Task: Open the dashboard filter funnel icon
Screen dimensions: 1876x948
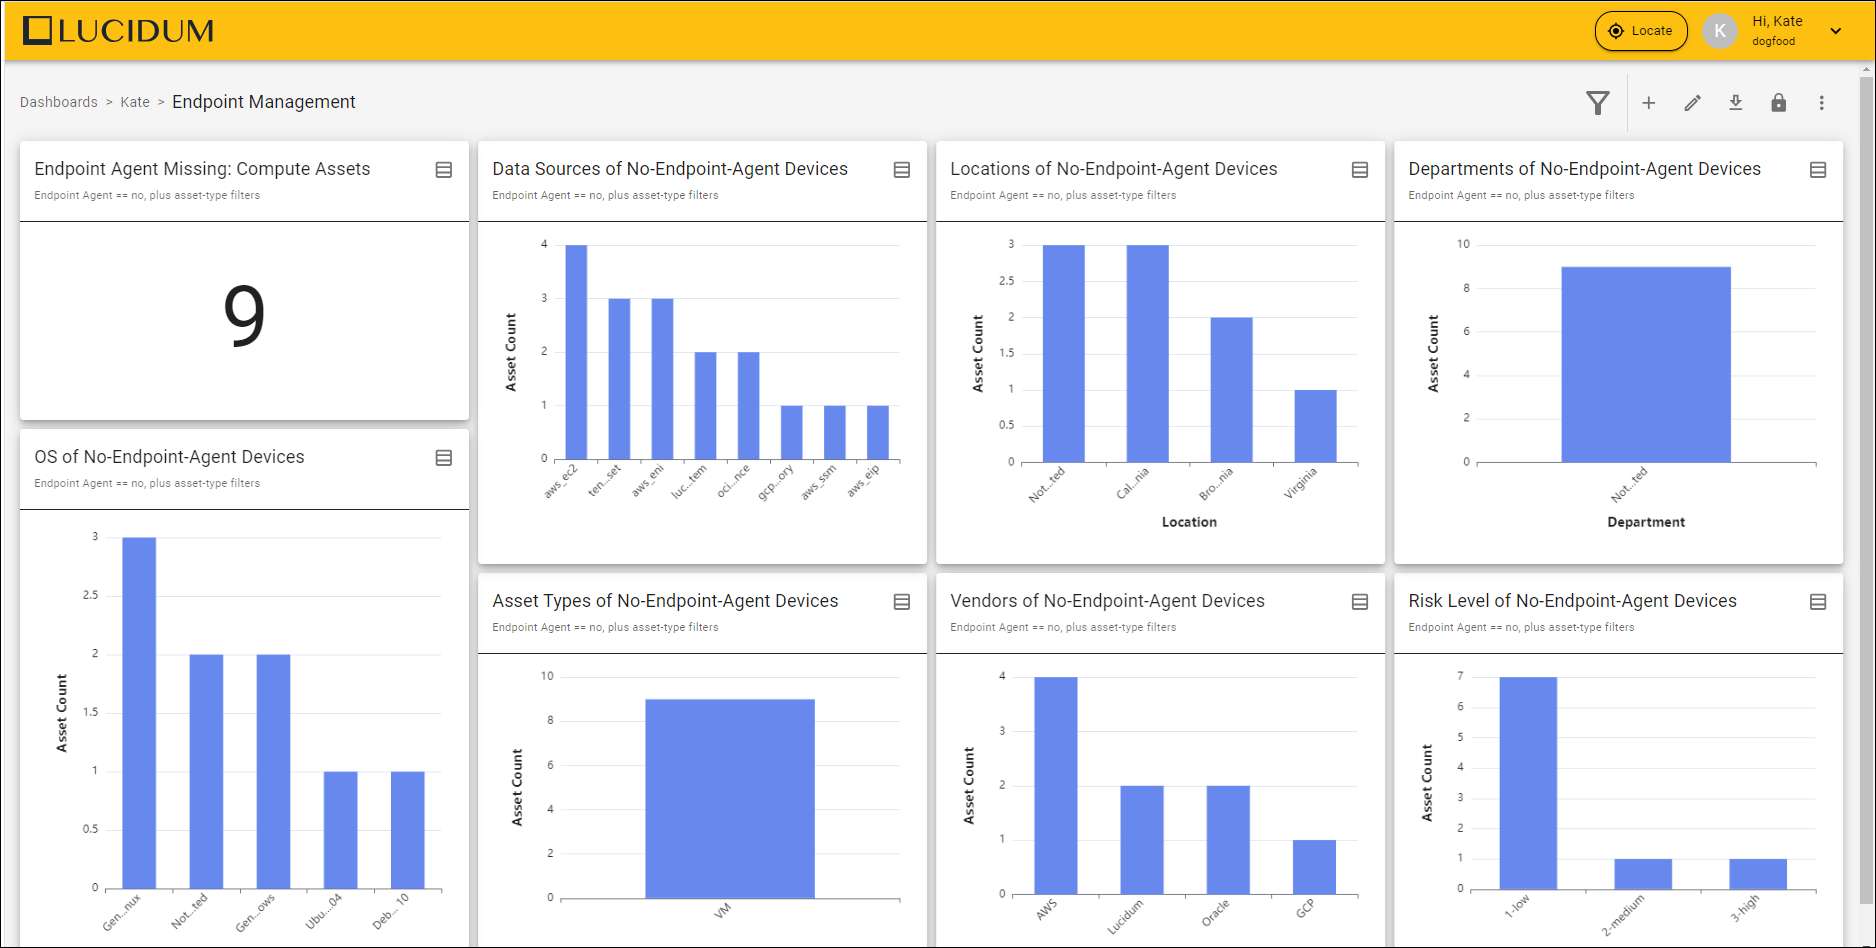Action: (x=1598, y=103)
